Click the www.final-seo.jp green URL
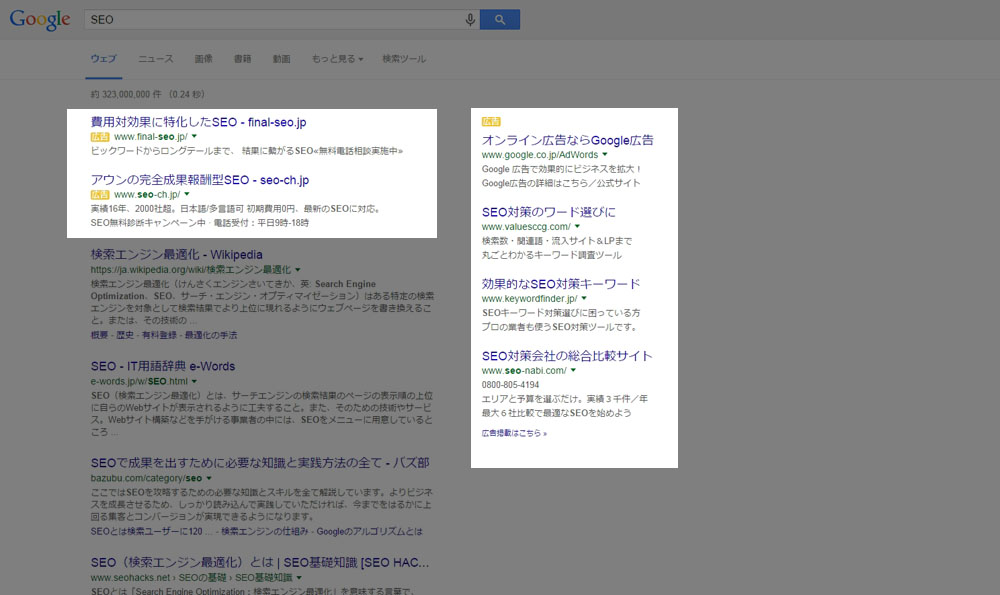Image resolution: width=1000 pixels, height=595 pixels. (151, 137)
